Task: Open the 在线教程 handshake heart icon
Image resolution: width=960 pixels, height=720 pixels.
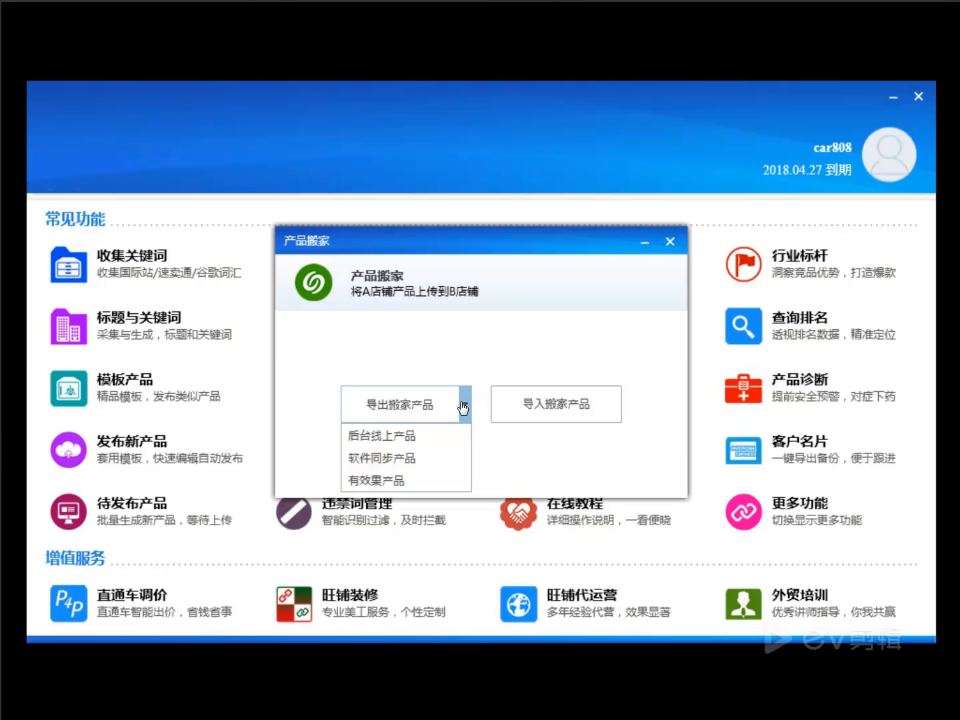Action: click(519, 513)
